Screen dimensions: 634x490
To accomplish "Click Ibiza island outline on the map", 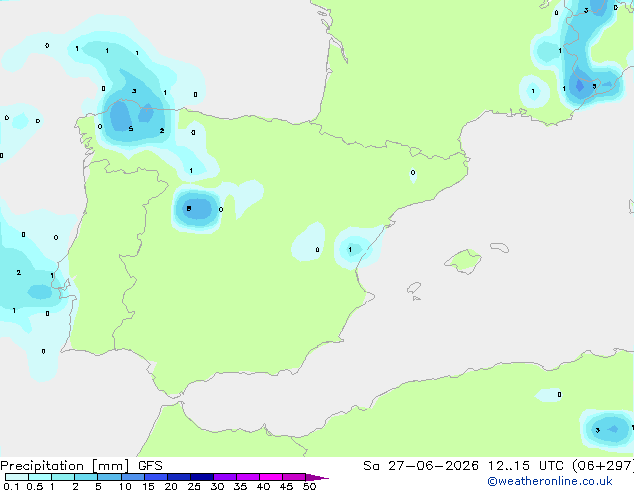I will tap(414, 288).
